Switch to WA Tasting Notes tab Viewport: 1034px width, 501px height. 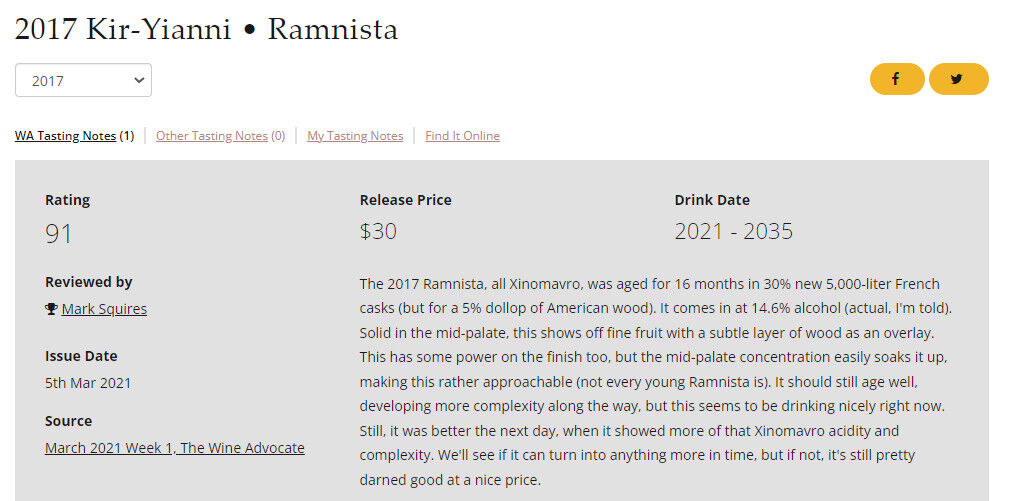tap(66, 136)
